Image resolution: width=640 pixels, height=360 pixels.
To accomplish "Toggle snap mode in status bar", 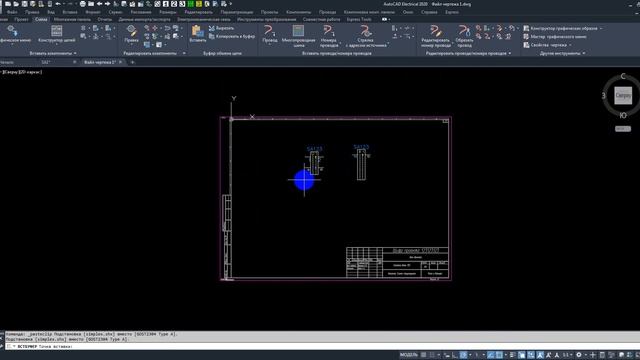I will 432,355.
